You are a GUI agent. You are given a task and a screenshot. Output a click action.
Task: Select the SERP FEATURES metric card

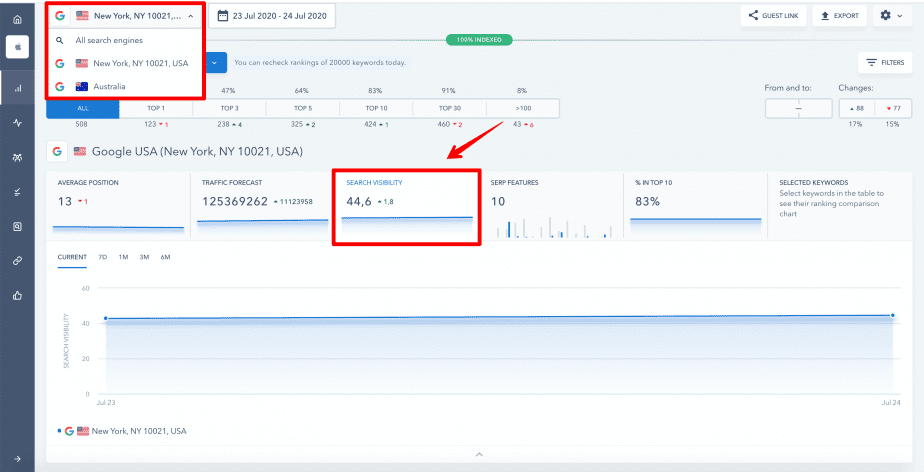click(551, 205)
